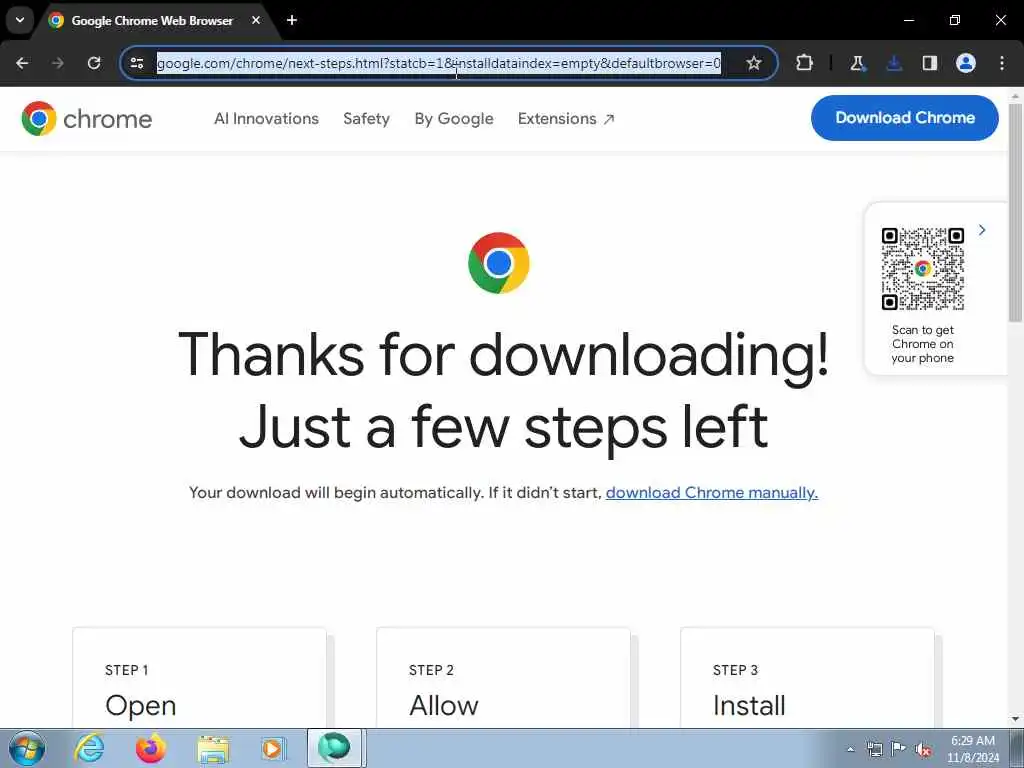Launch Firefox from the taskbar
Viewport: 1024px width, 768px height.
coord(151,748)
